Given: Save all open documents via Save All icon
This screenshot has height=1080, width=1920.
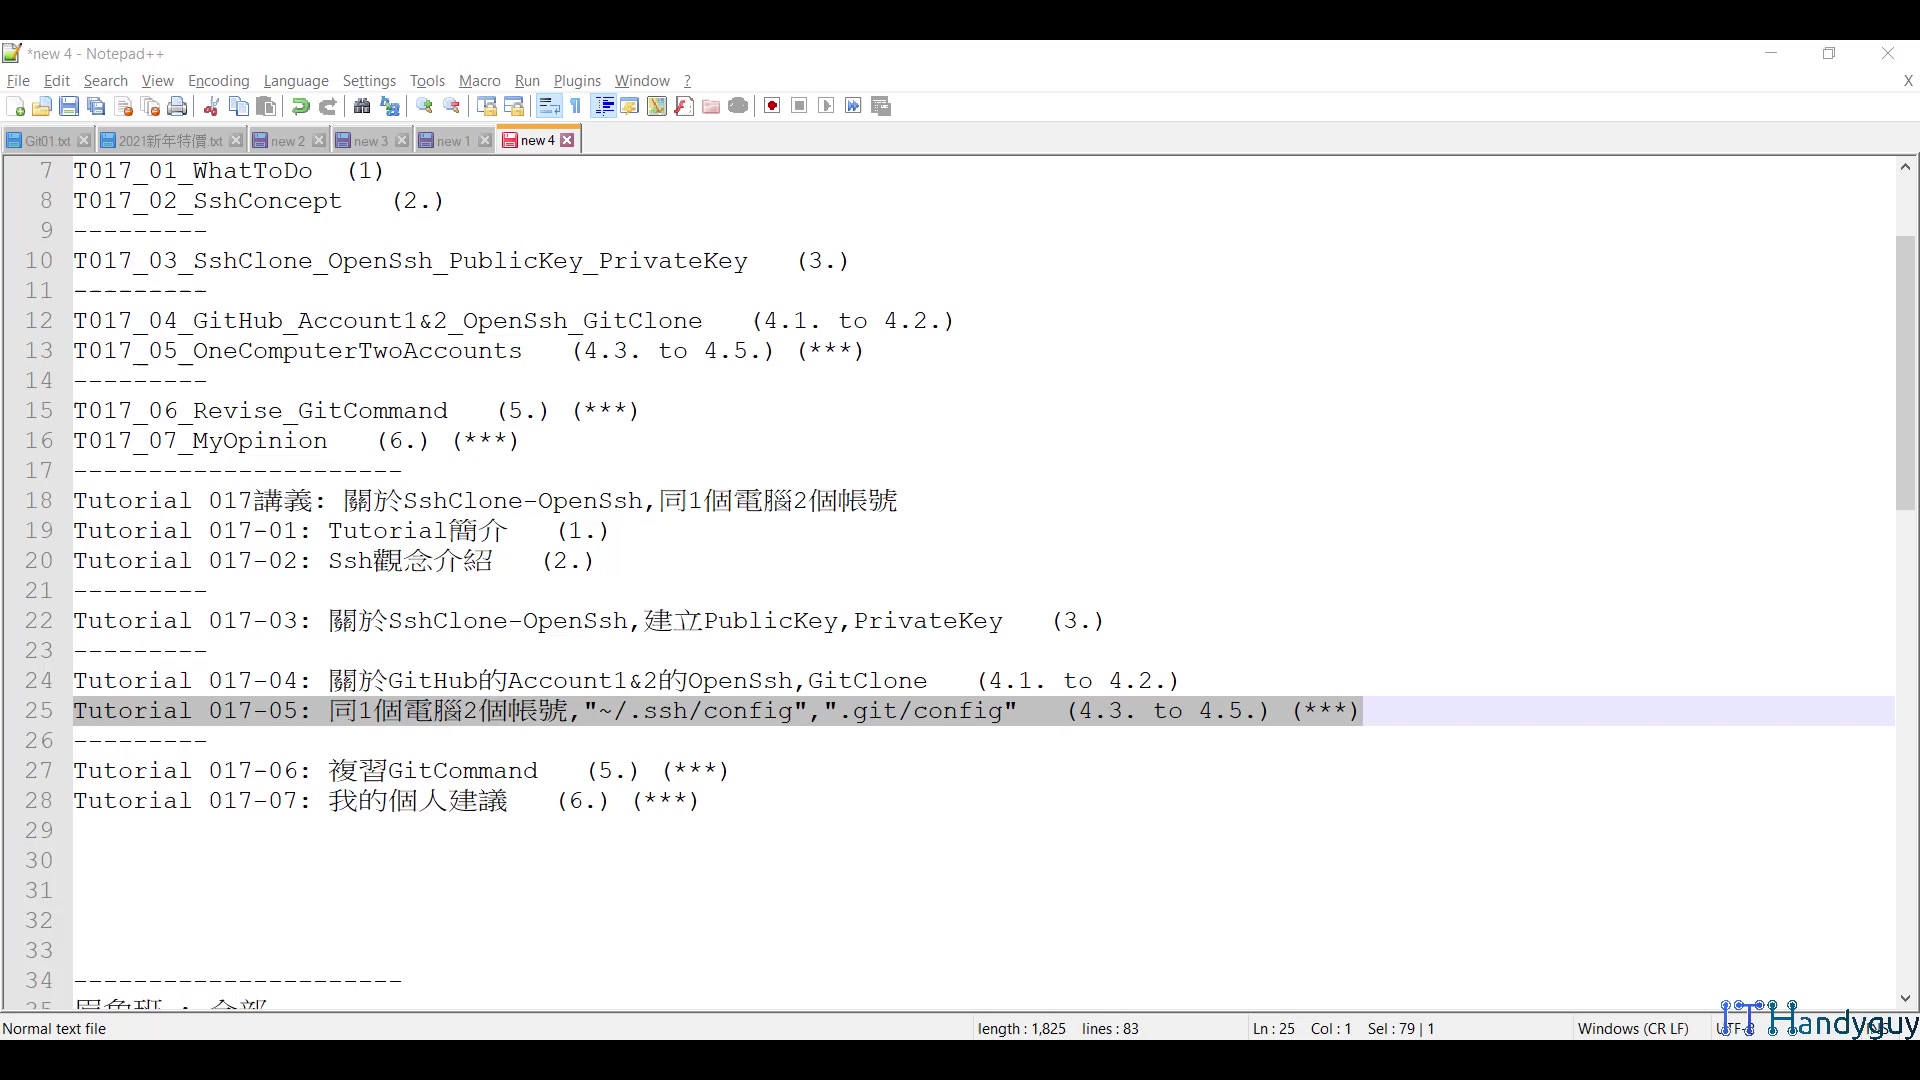Looking at the screenshot, I should point(96,106).
